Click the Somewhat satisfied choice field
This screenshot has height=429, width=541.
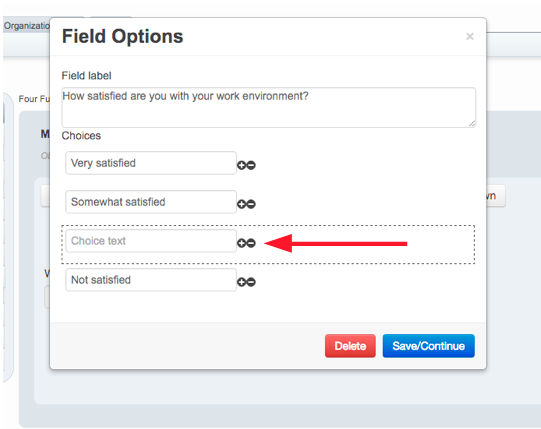coord(151,202)
